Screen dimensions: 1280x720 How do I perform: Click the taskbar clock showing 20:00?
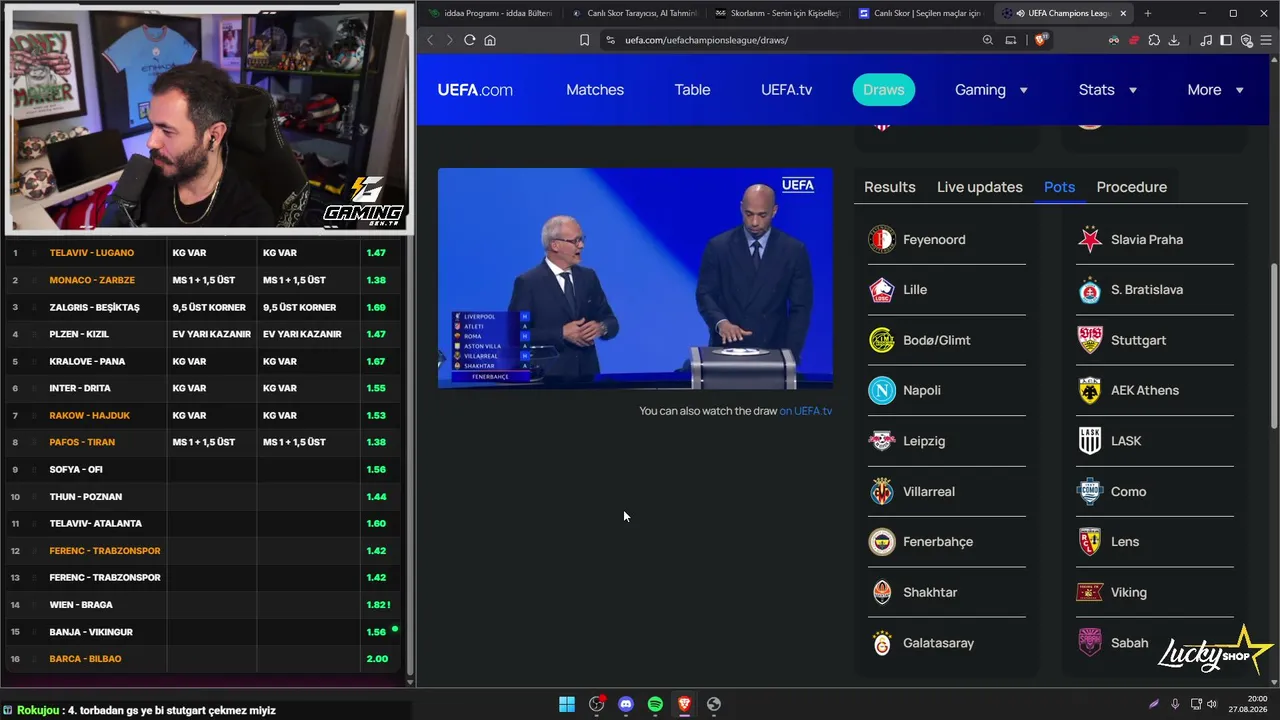point(1258,698)
